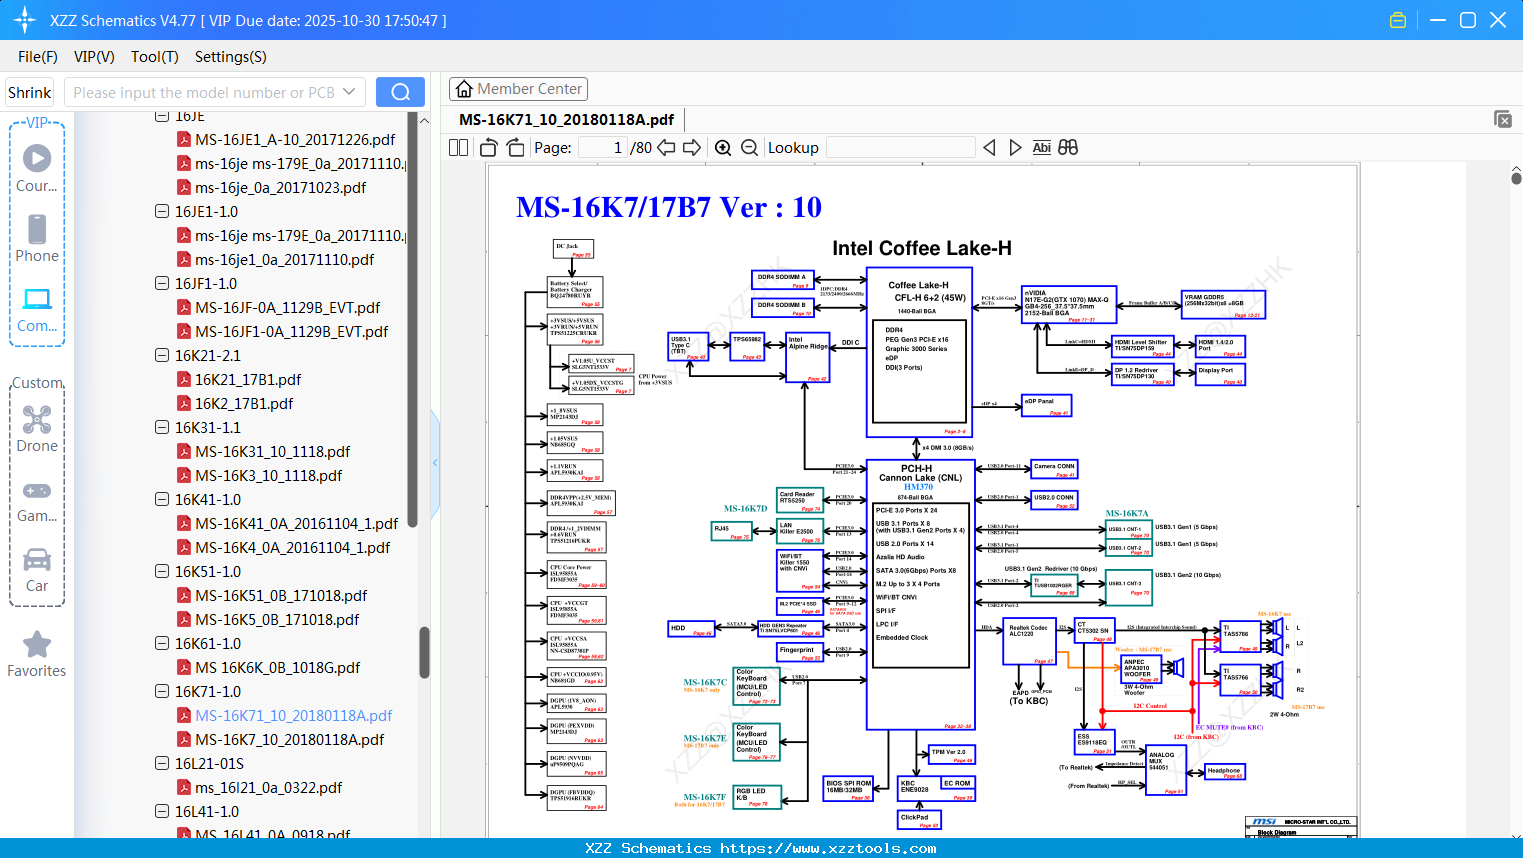The image size is (1523, 858).
Task: Open MS 16K6K_0B_1018G.pdf
Action: pos(278,668)
